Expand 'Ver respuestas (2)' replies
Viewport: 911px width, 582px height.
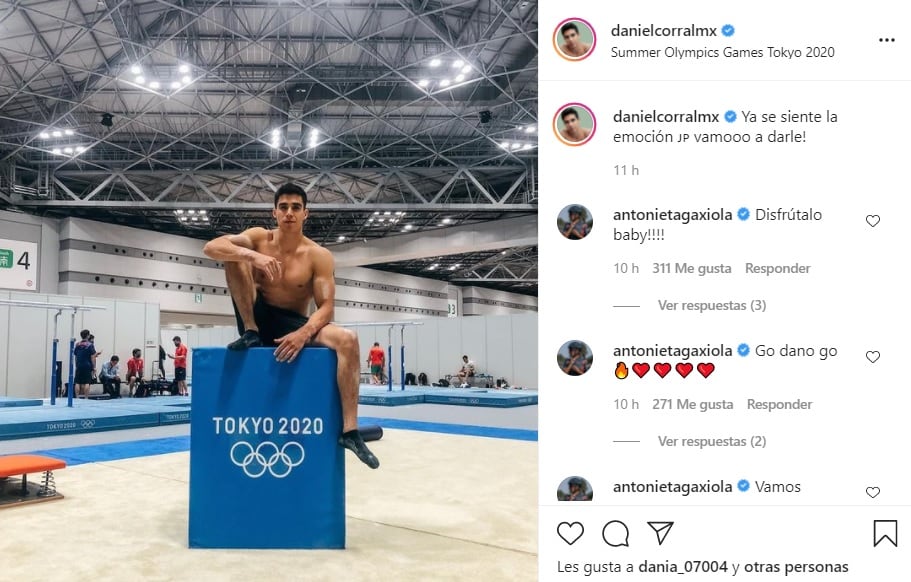click(x=712, y=441)
